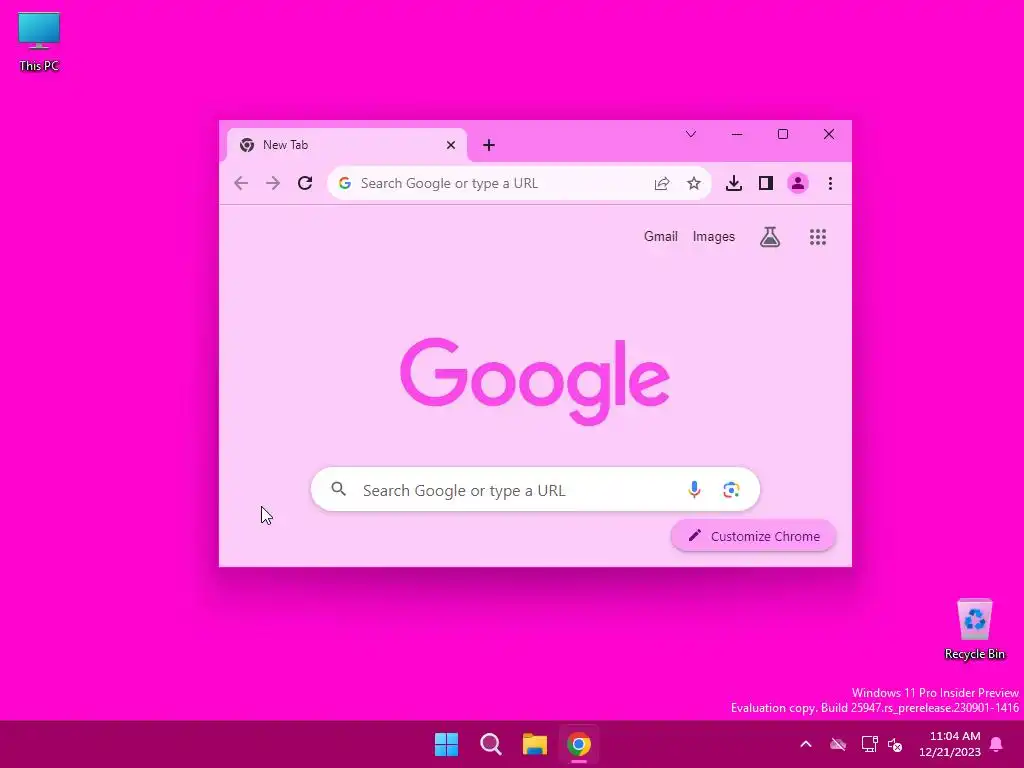Click the muted volume tray icon
This screenshot has height=768, width=1024.
[895, 744]
